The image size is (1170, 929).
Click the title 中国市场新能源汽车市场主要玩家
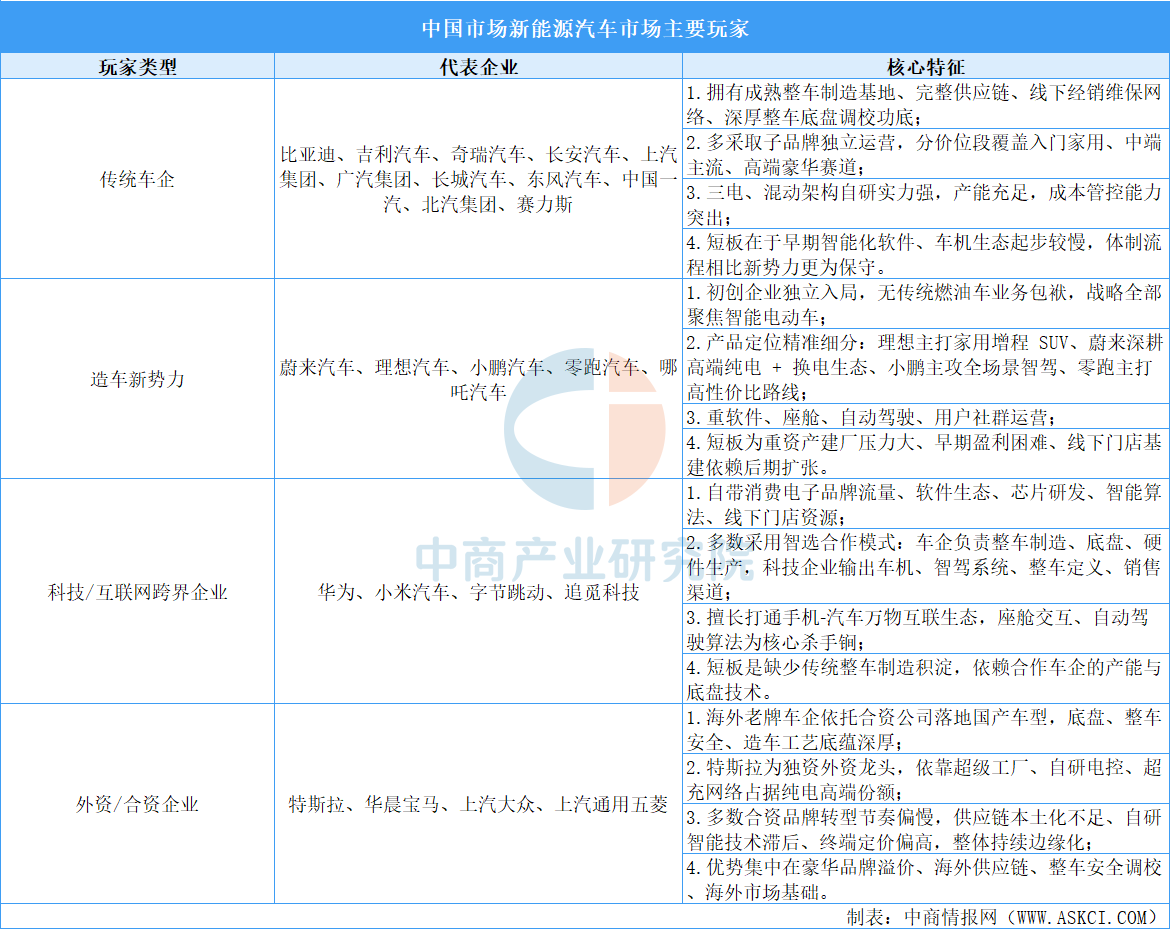tap(585, 28)
